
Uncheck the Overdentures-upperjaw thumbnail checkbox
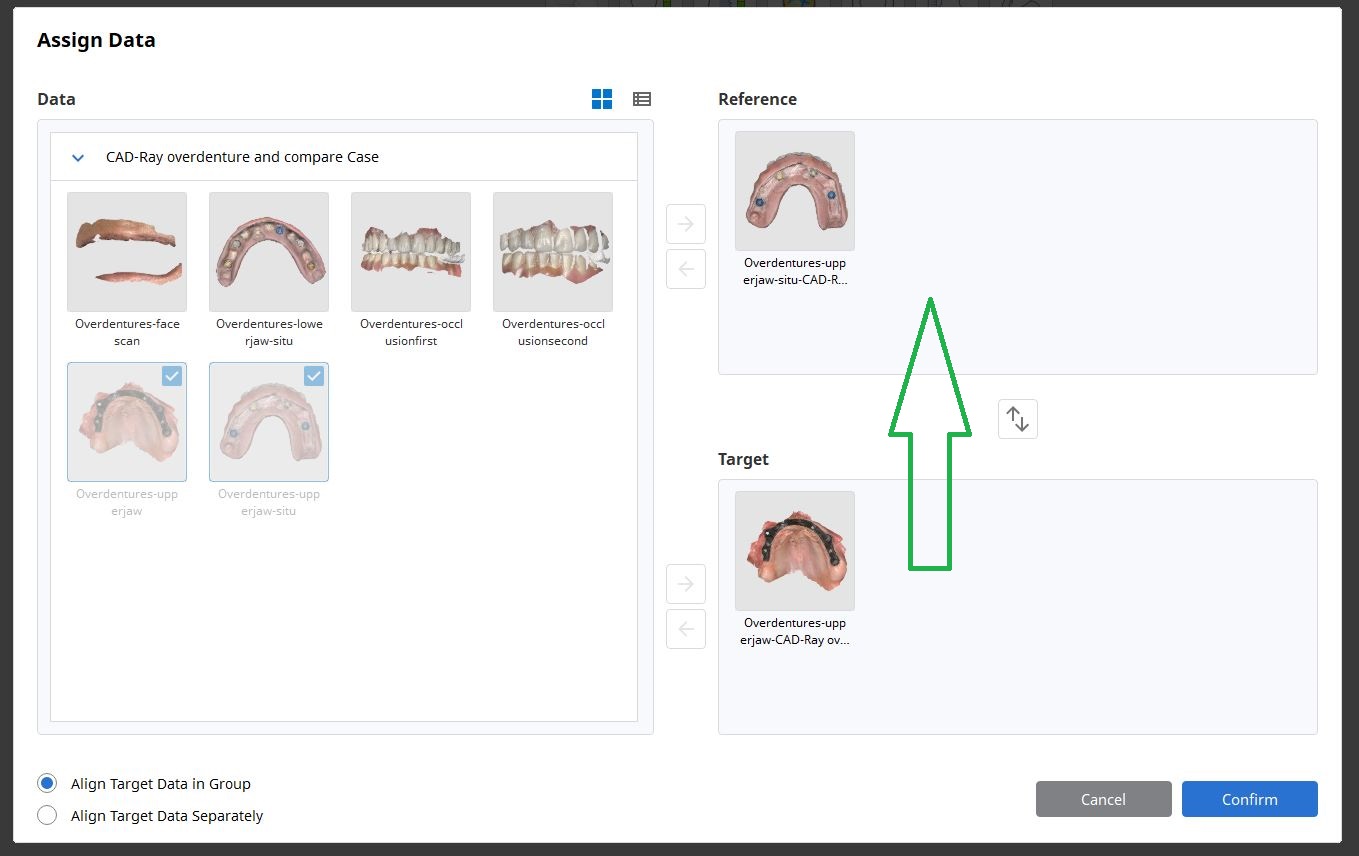tap(172, 376)
